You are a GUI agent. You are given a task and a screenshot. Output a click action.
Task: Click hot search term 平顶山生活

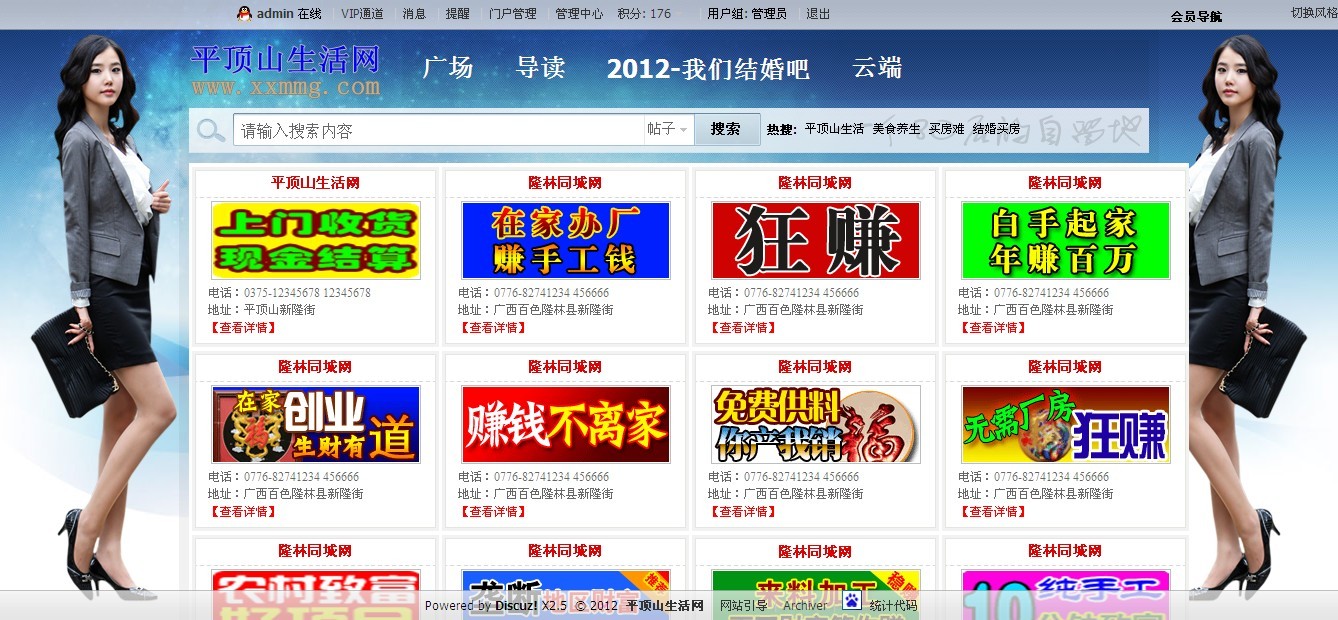tap(834, 129)
